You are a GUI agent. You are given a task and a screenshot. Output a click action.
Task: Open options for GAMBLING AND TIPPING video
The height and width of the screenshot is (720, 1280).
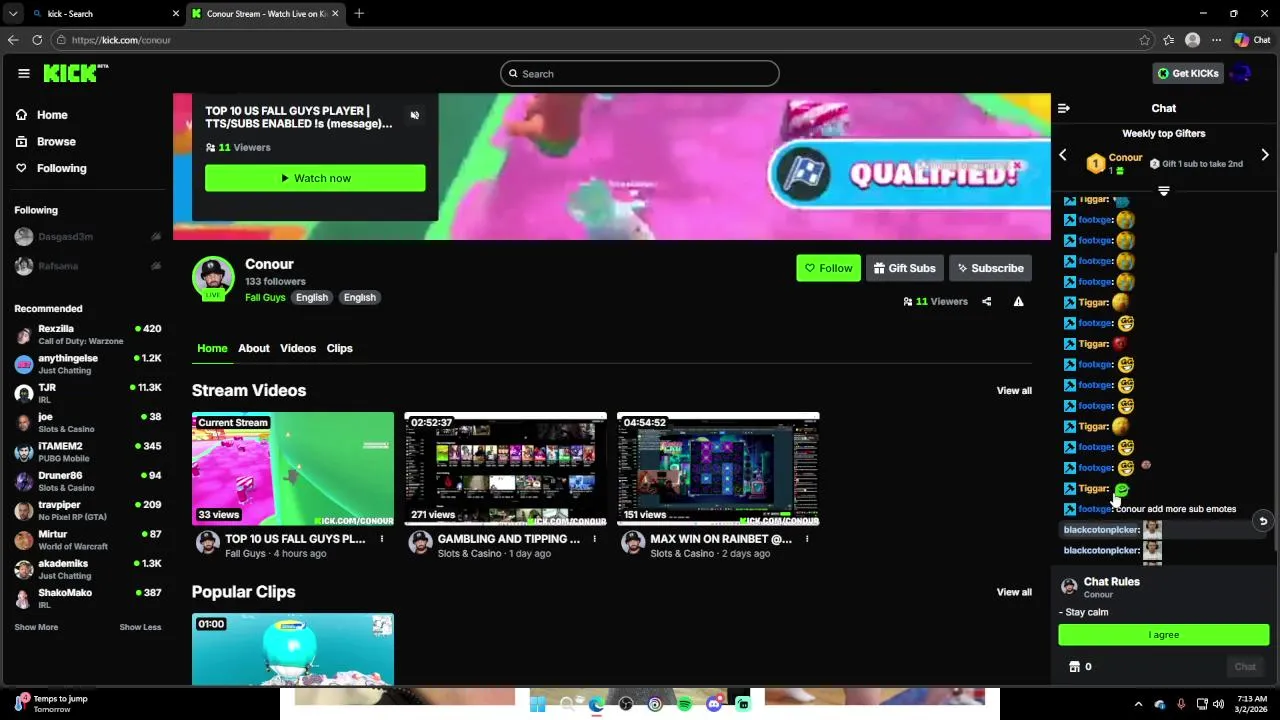coord(594,539)
